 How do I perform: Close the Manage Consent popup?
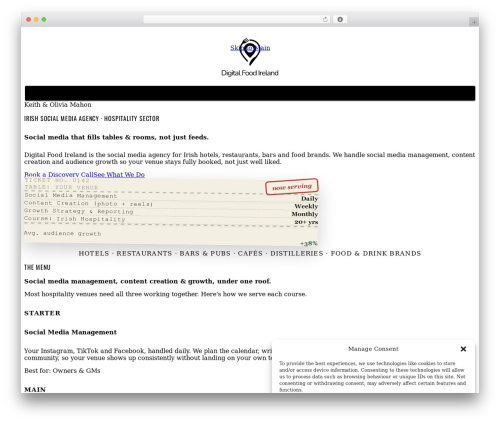463,349
